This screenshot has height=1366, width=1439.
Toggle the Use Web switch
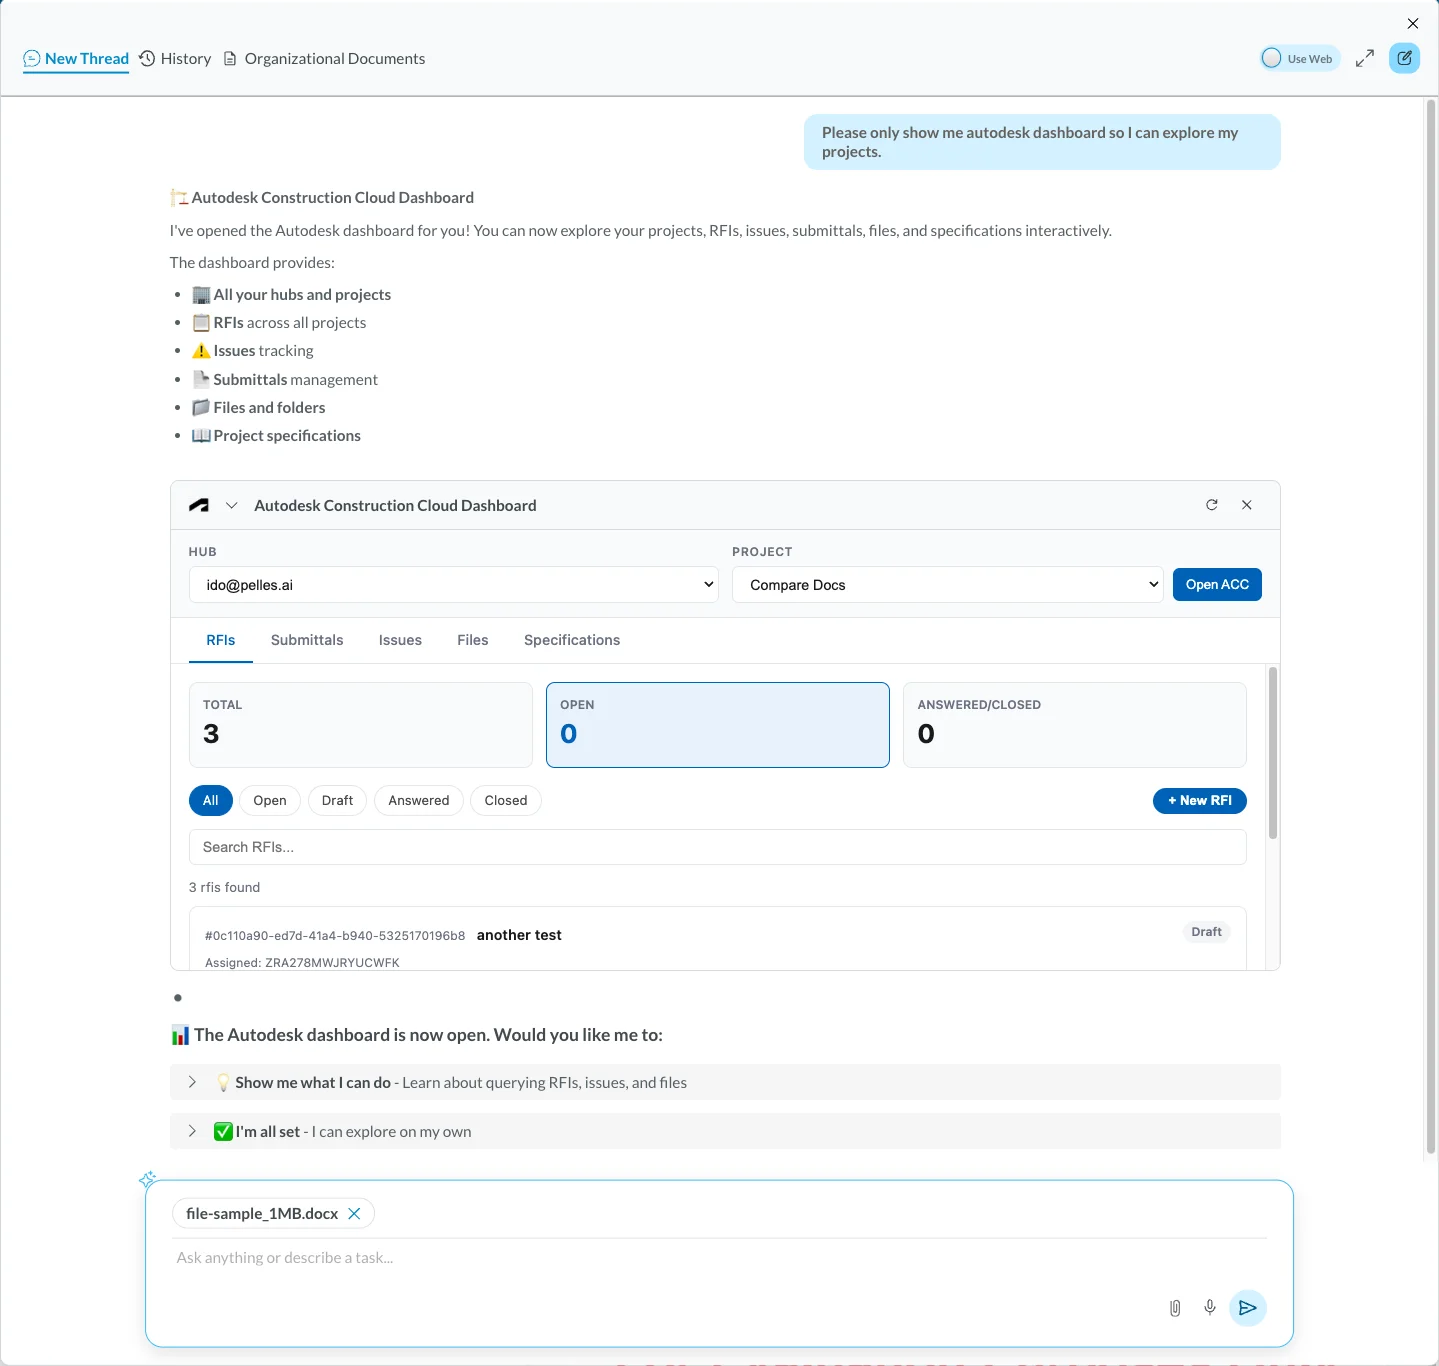pos(1272,59)
